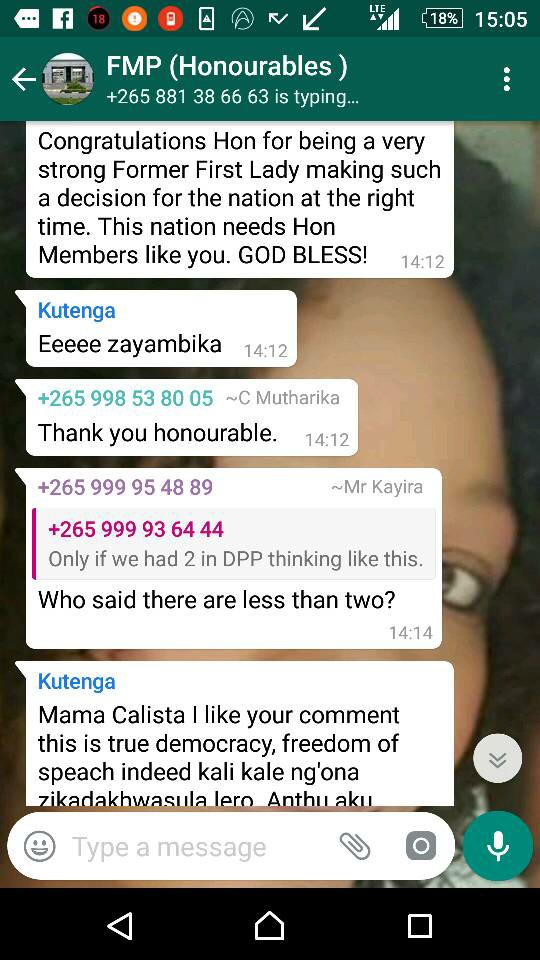Open the emoji picker

tap(40, 847)
